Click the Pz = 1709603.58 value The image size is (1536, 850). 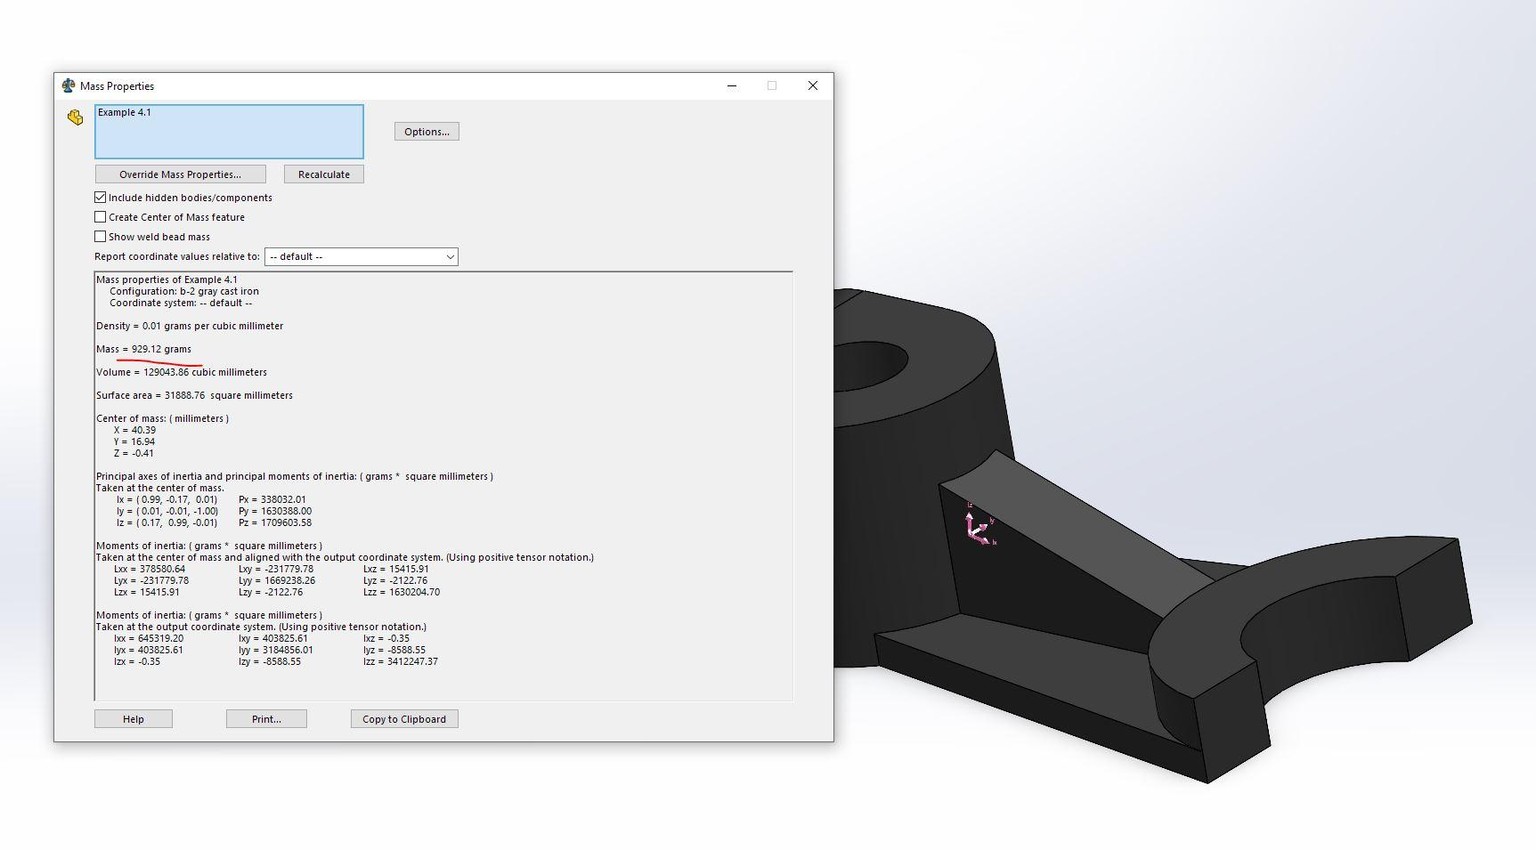(x=276, y=523)
